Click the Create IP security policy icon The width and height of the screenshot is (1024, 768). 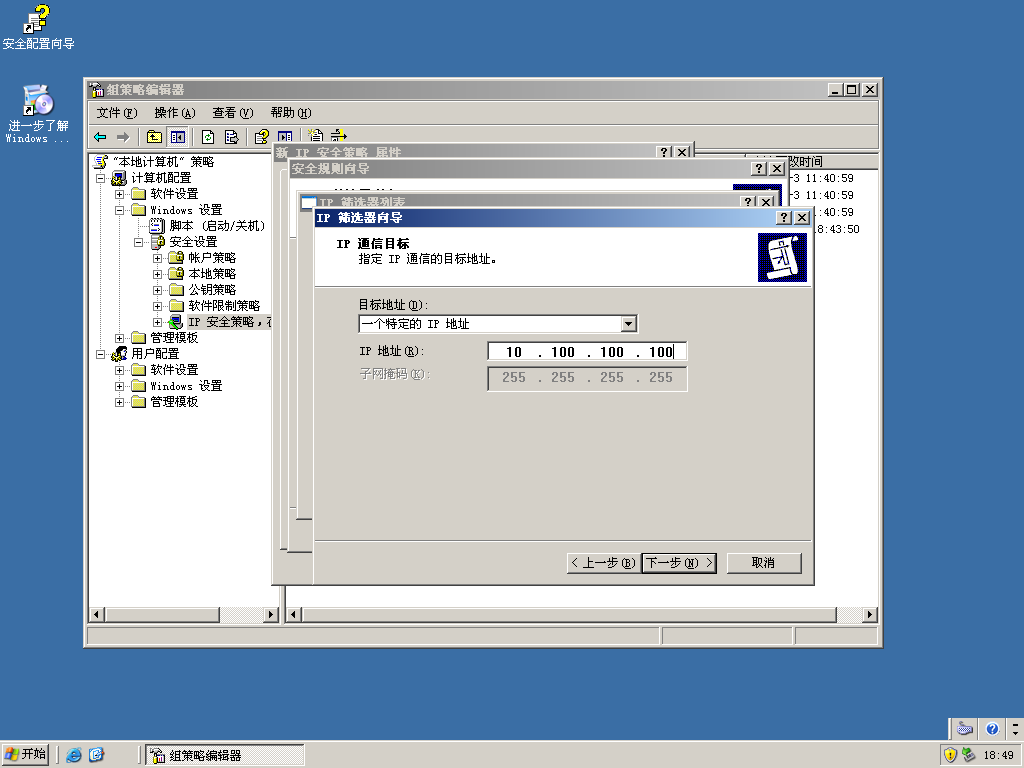click(315, 135)
